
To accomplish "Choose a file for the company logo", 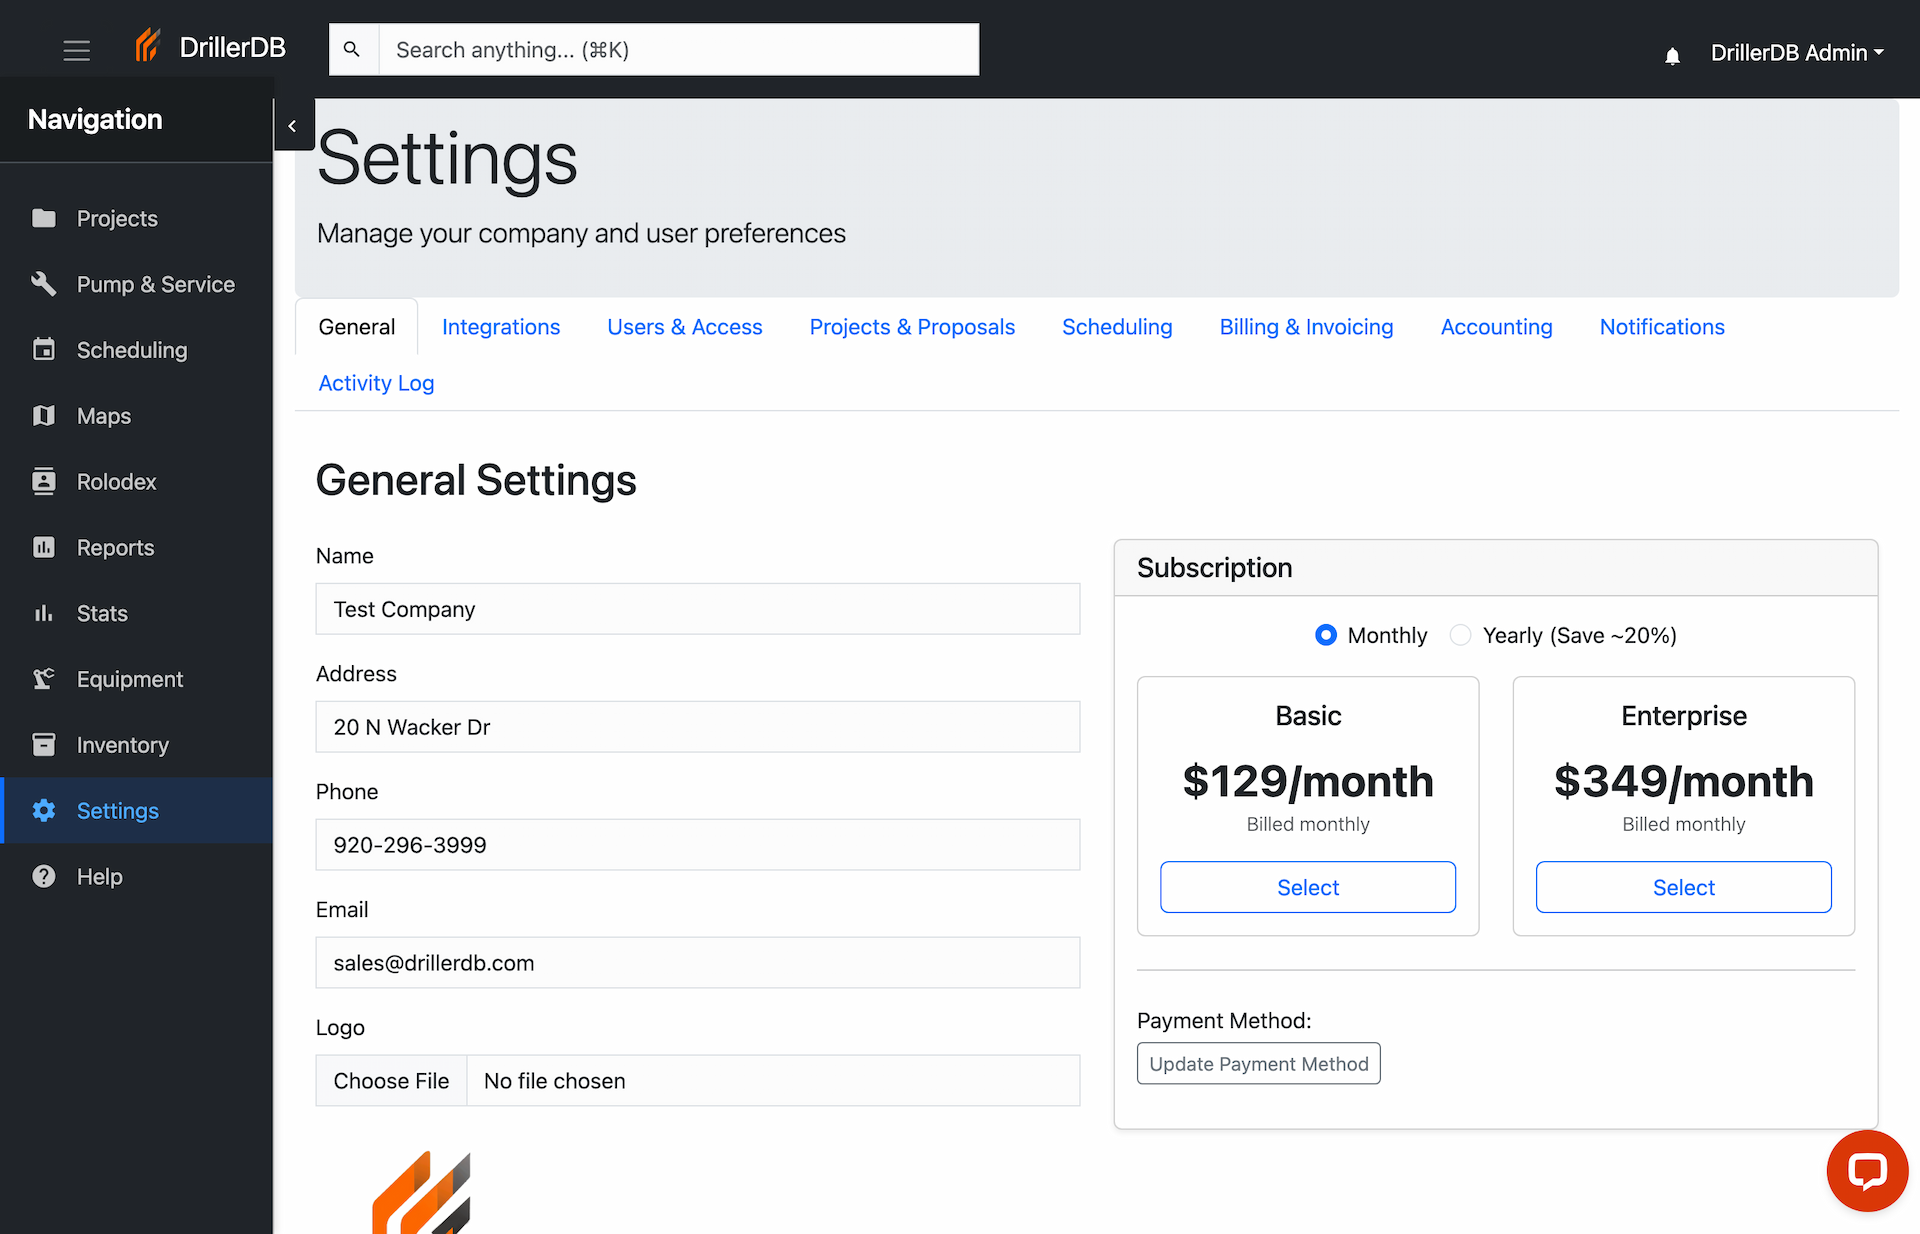I will click(391, 1081).
